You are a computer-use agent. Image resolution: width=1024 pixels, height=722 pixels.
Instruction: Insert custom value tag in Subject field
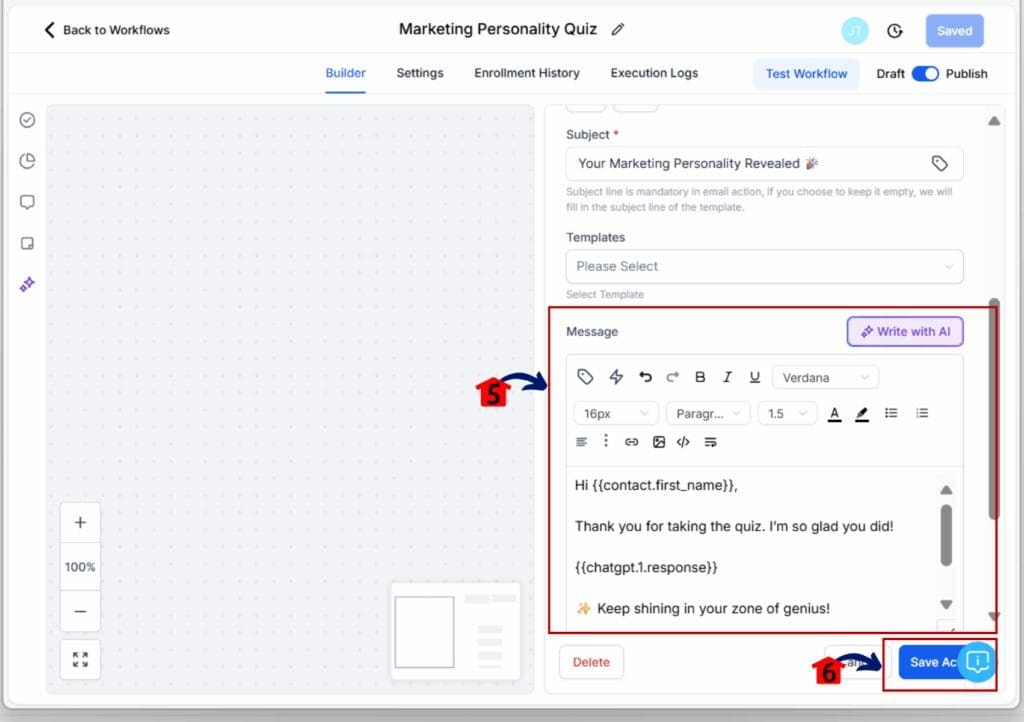pyautogui.click(x=939, y=163)
